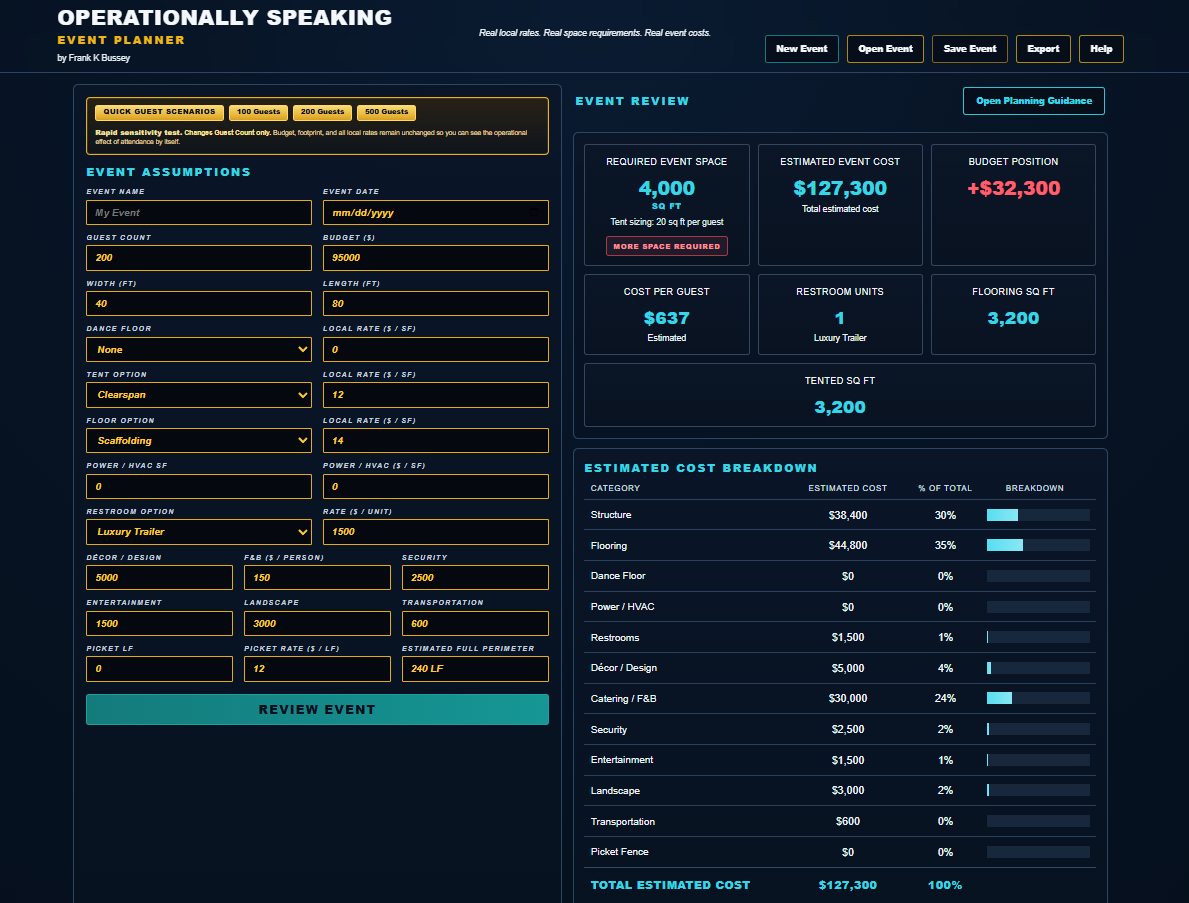This screenshot has width=1189, height=903.
Task: Click the Tented Sq Ft value 3,200
Action: point(839,407)
